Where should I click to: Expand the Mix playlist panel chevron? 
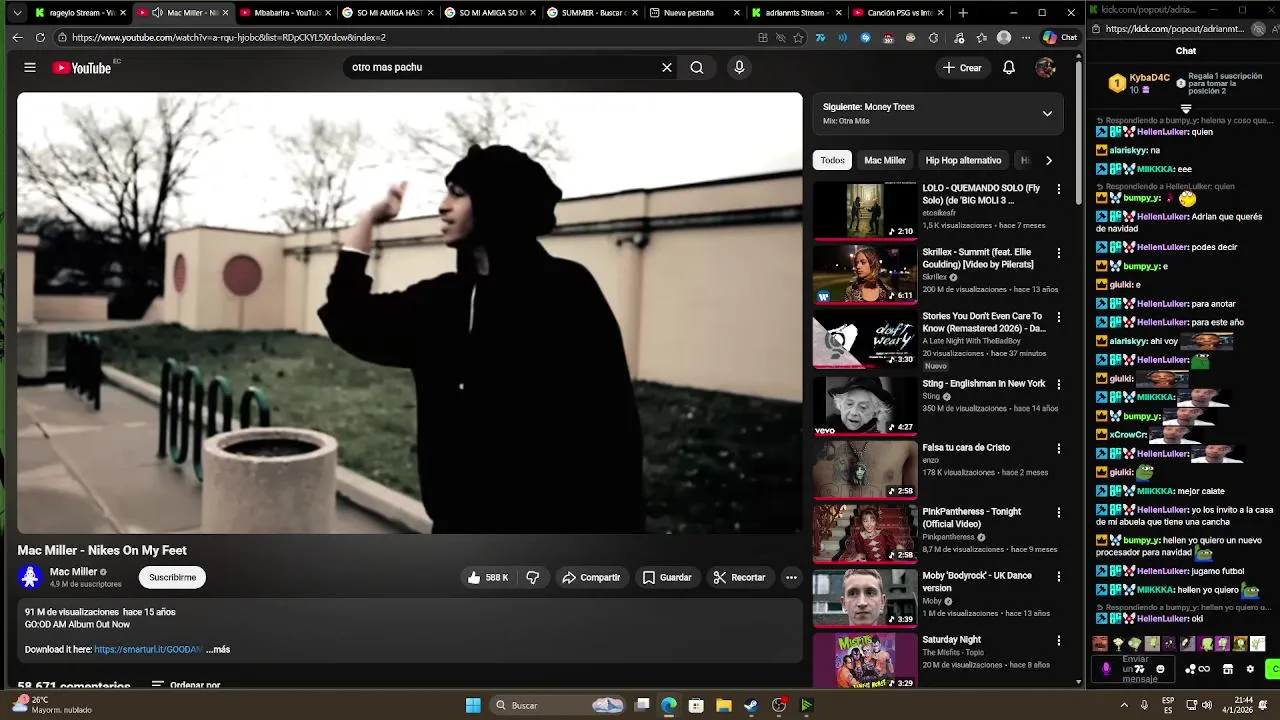[x=1047, y=113]
